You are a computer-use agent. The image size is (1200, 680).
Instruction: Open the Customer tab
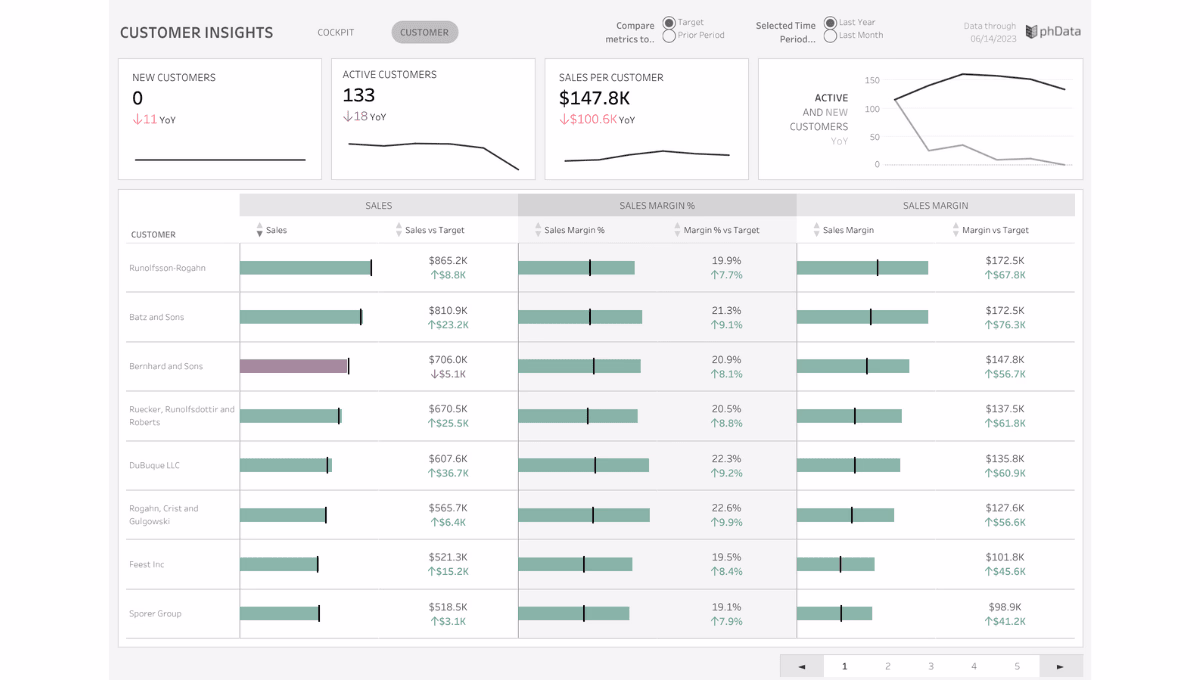425,32
